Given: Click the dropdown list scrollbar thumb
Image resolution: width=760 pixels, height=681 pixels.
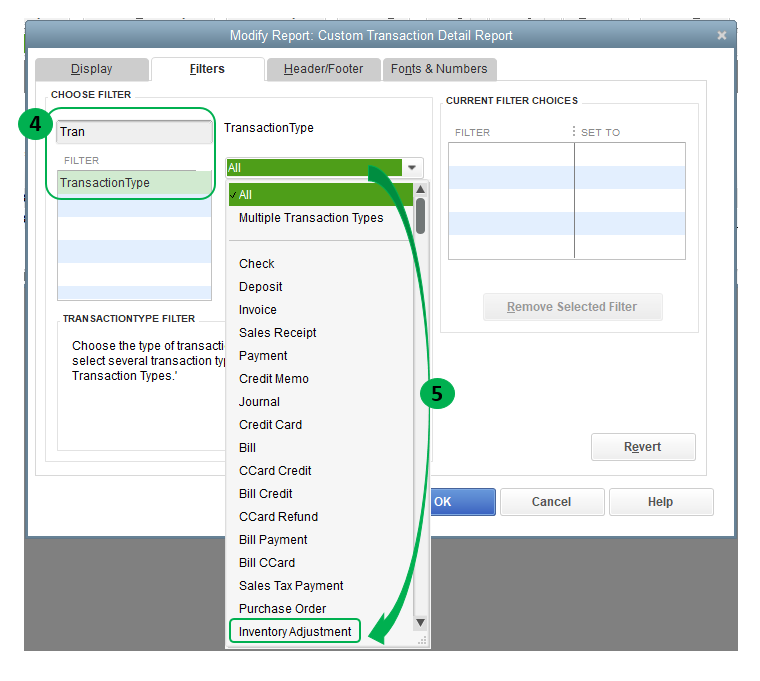Looking at the screenshot, I should 421,216.
